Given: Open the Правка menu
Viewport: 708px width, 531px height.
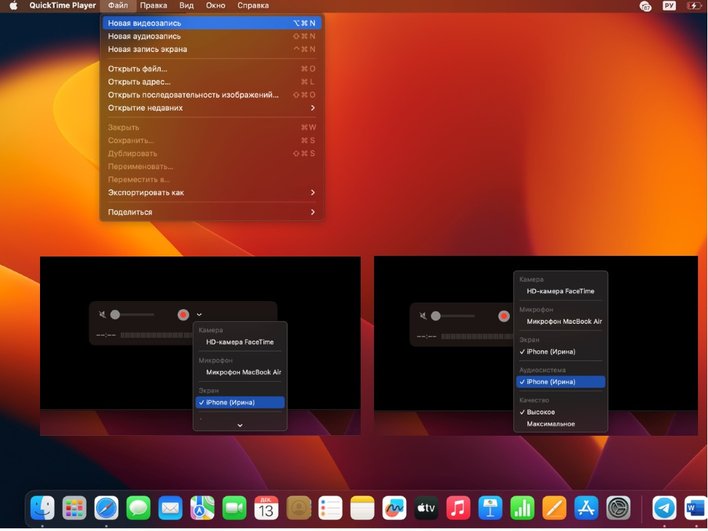Looking at the screenshot, I should pos(154,6).
